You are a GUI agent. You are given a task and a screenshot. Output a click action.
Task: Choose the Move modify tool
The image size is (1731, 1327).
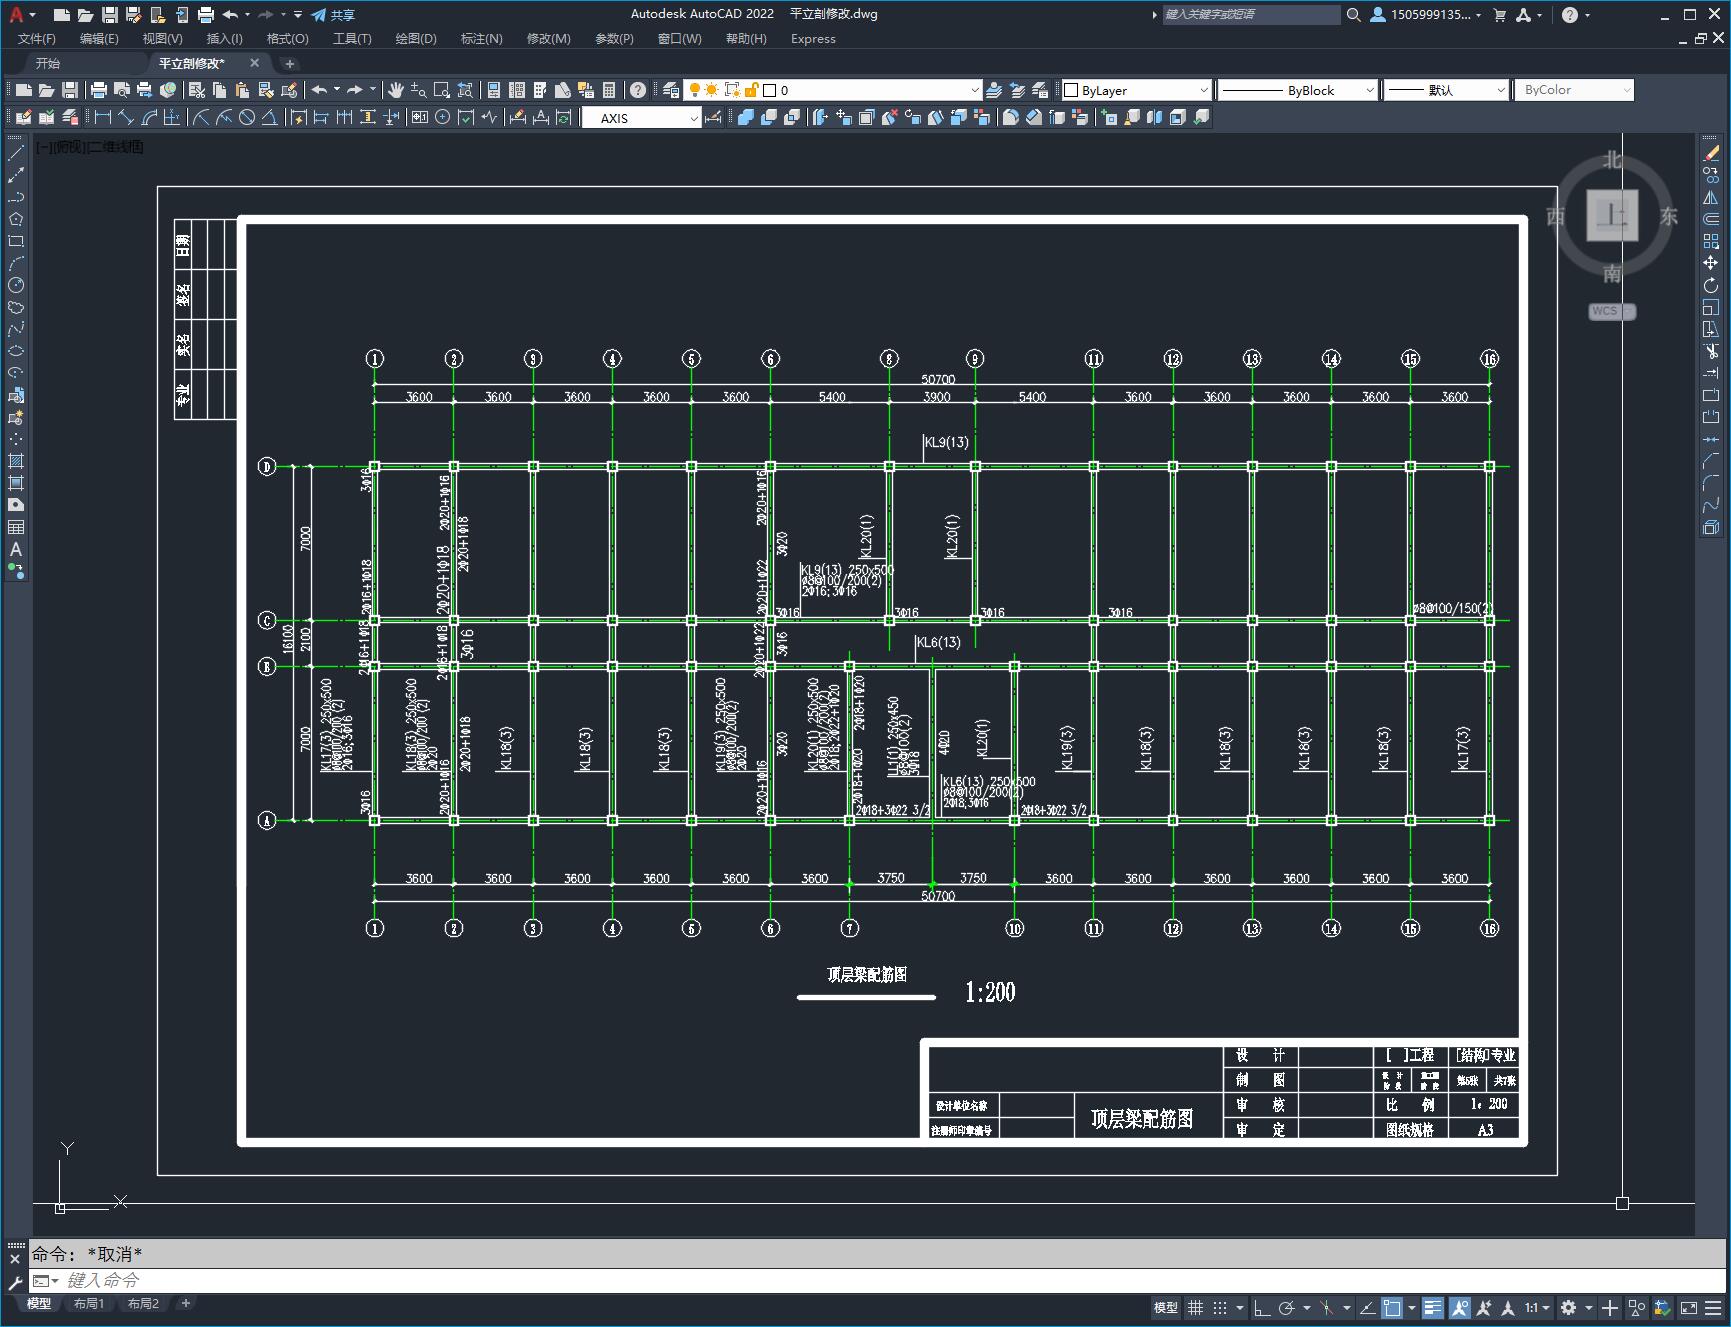1711,263
